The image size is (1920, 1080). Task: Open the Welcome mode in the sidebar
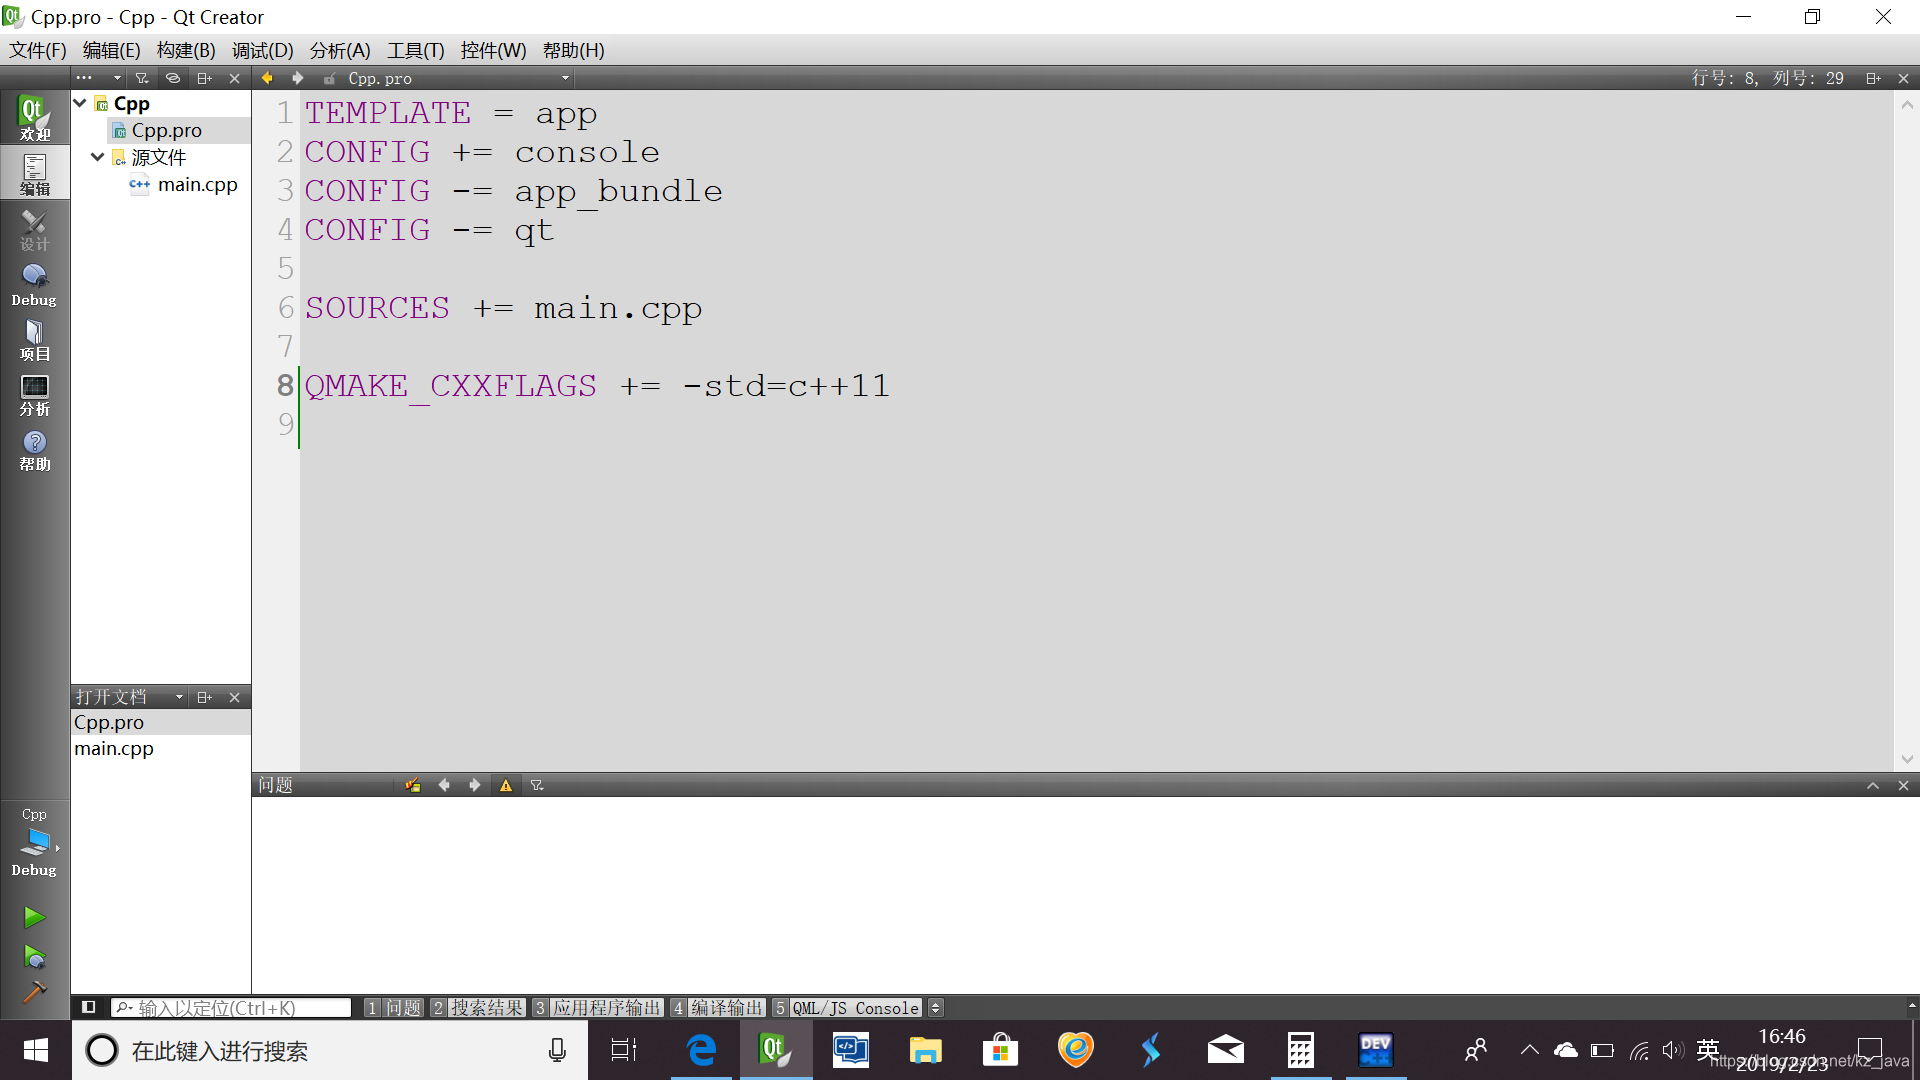(35, 118)
